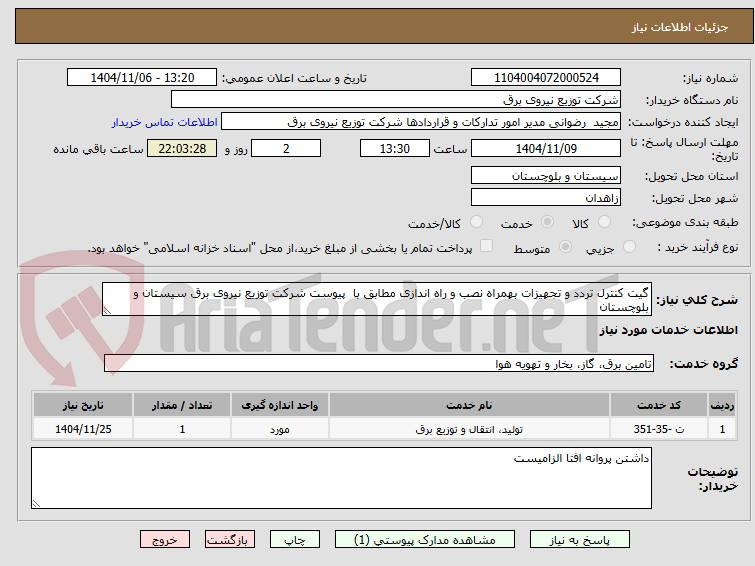Click the واحد اندازه گیری column header

280,405
